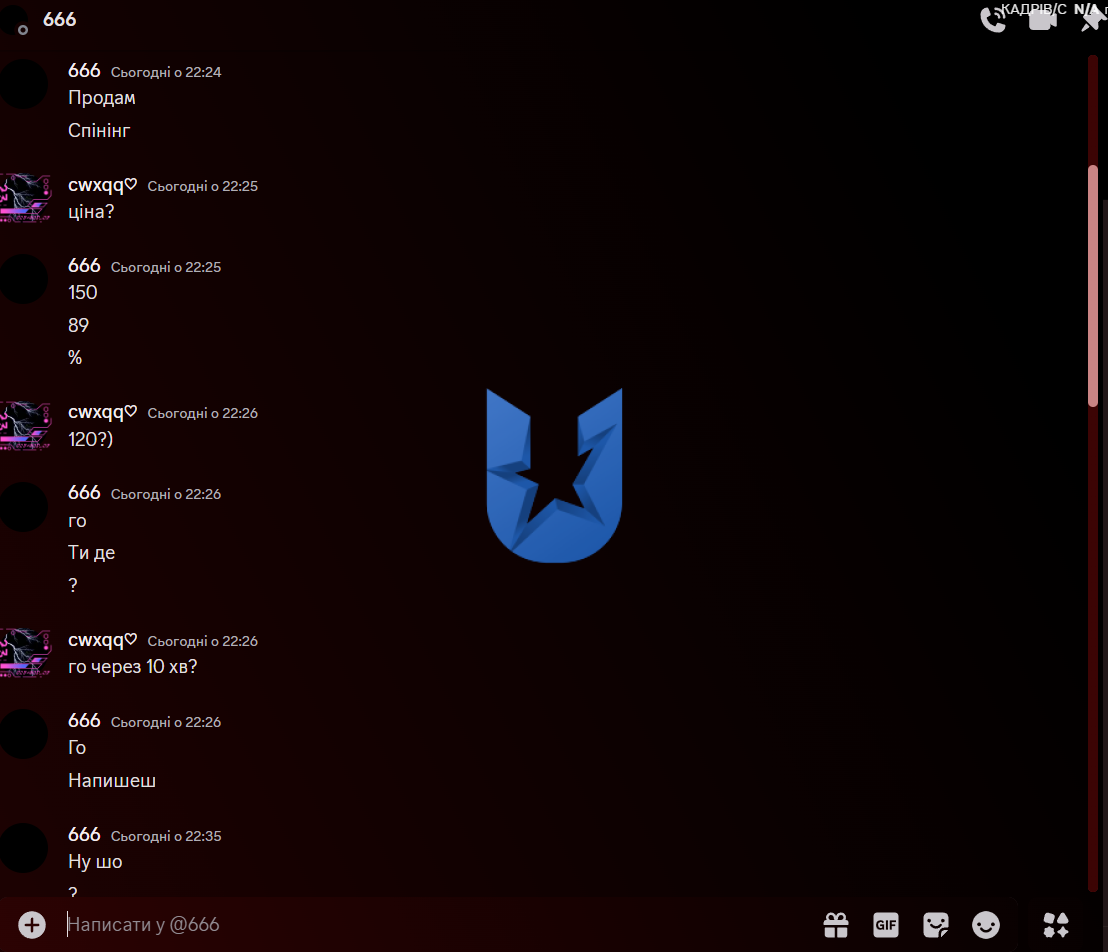
Task: Click username 666 on the 22:25 message
Action: (x=84, y=266)
